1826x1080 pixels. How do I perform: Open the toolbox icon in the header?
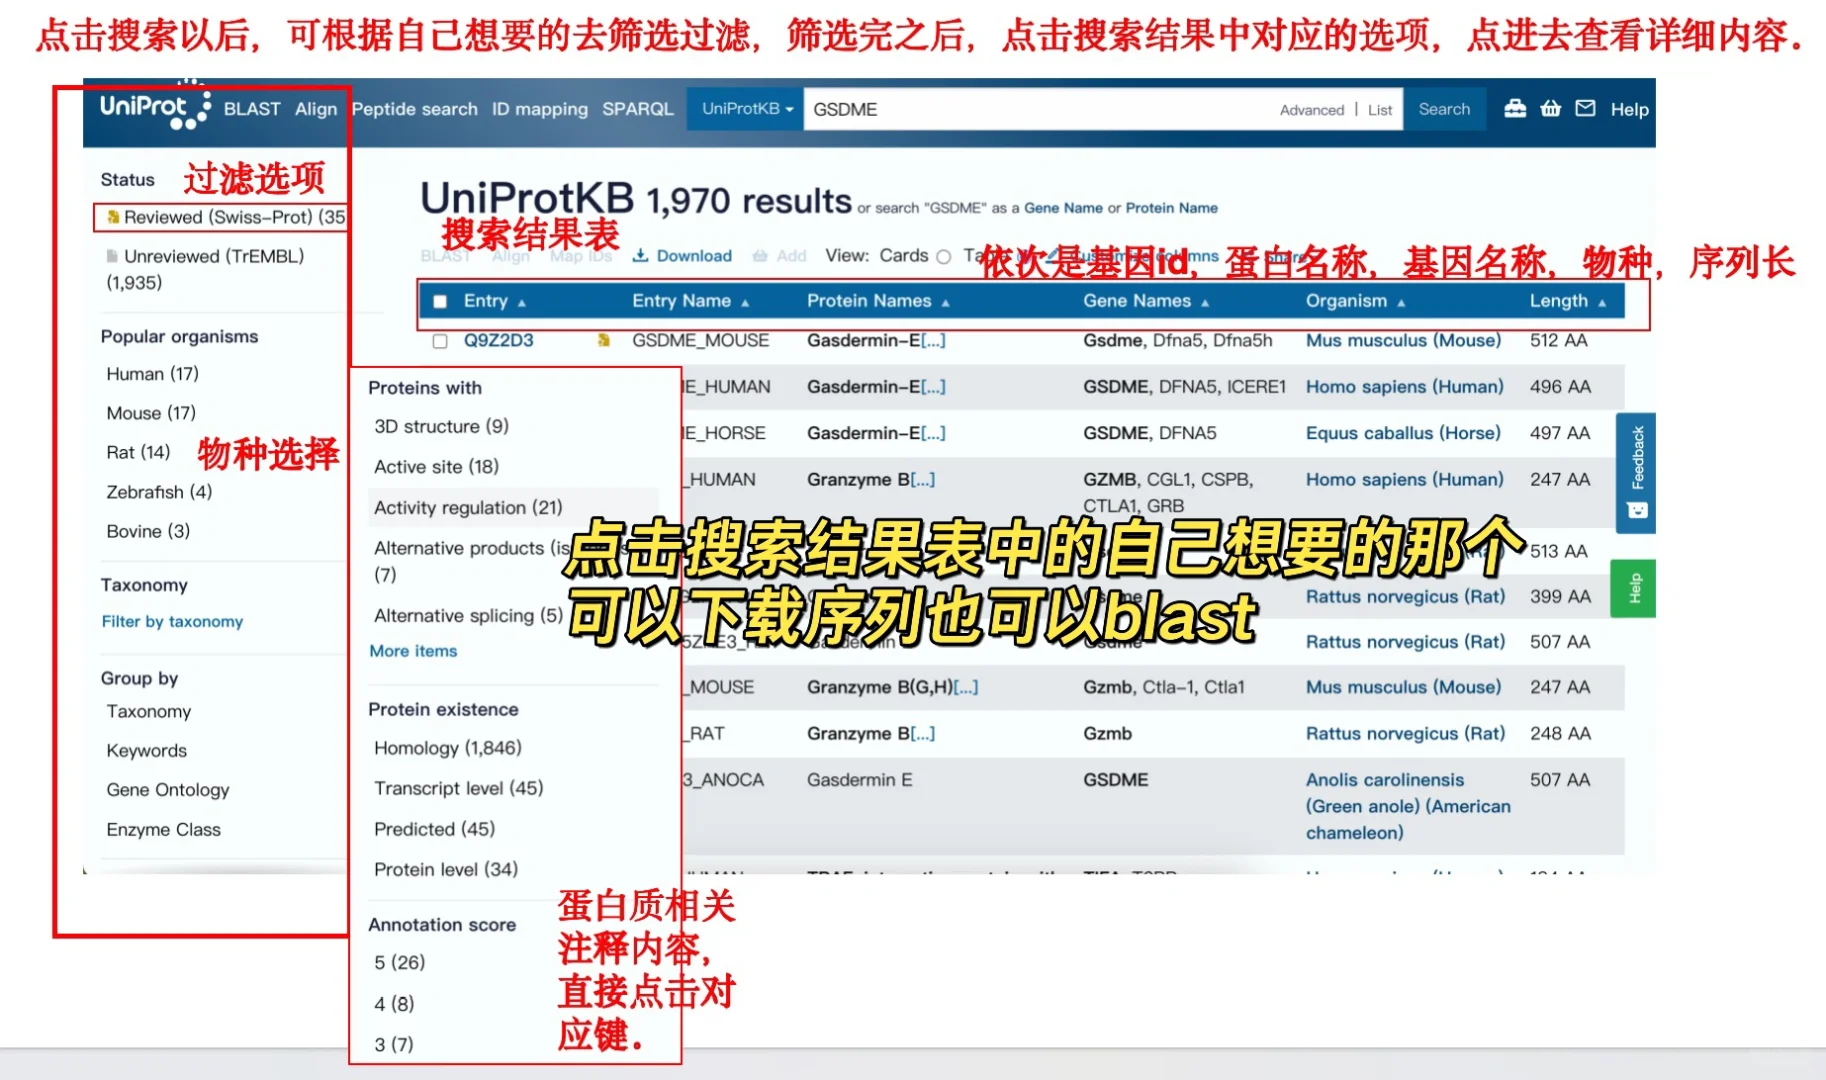click(x=1515, y=108)
